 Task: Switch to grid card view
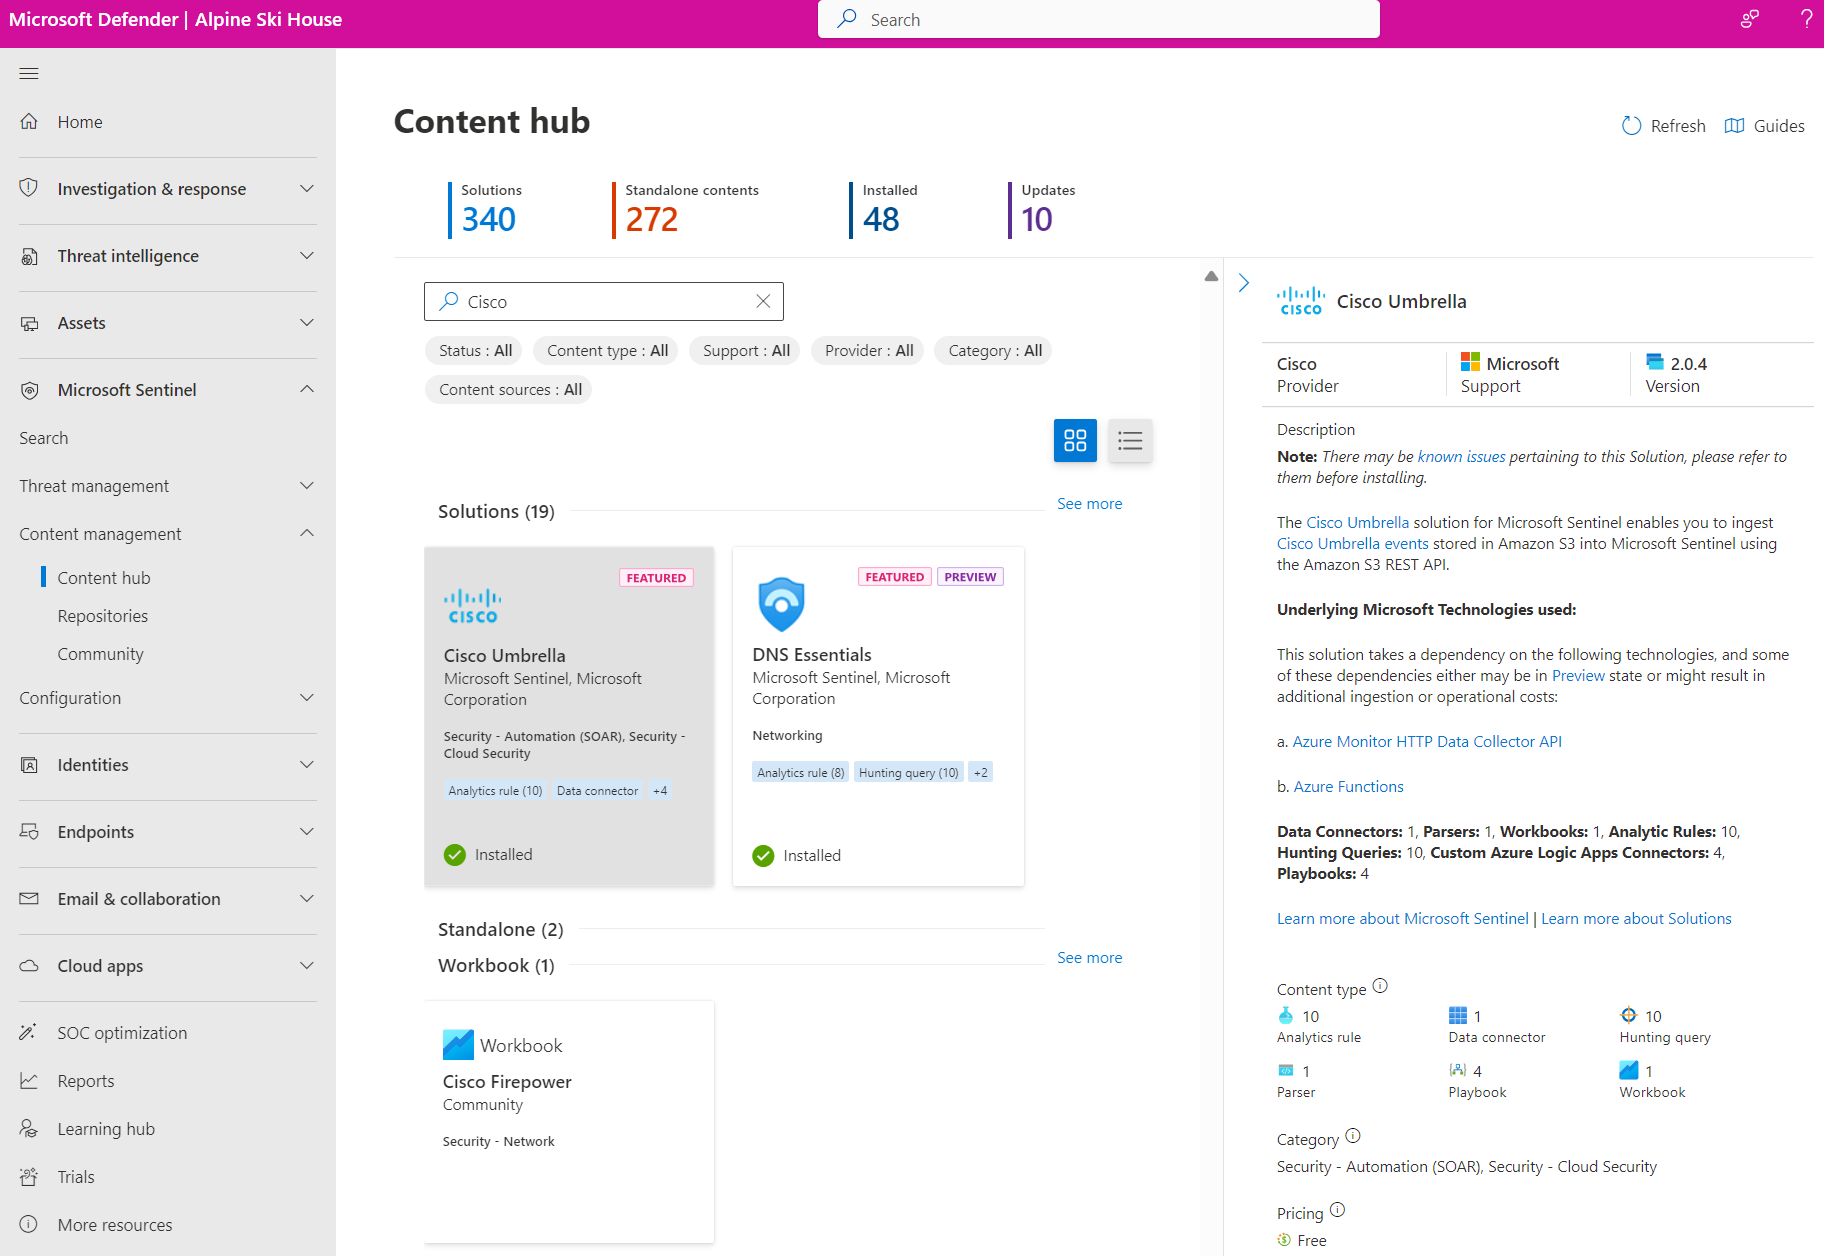click(x=1075, y=440)
